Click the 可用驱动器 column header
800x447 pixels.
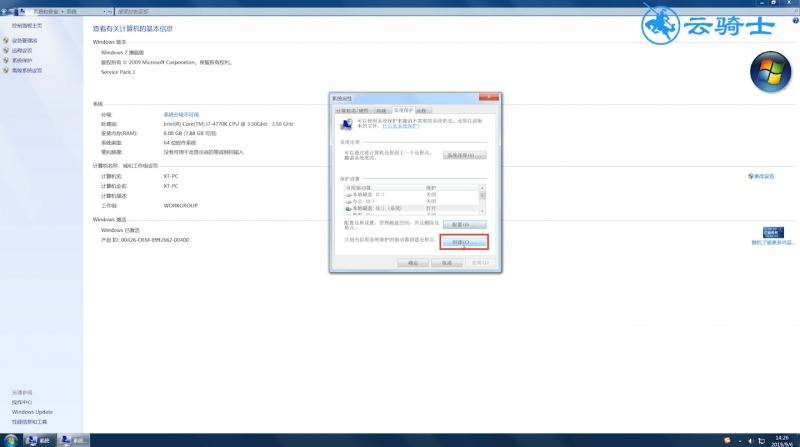[384, 188]
